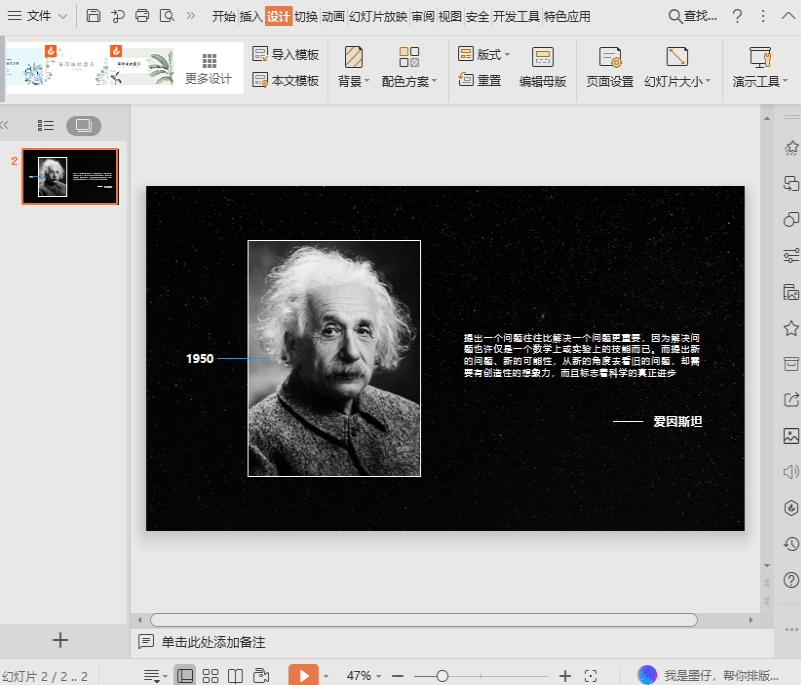Switch to reading view at the bottom
Screen dimensions: 801x685
[x=234, y=675]
